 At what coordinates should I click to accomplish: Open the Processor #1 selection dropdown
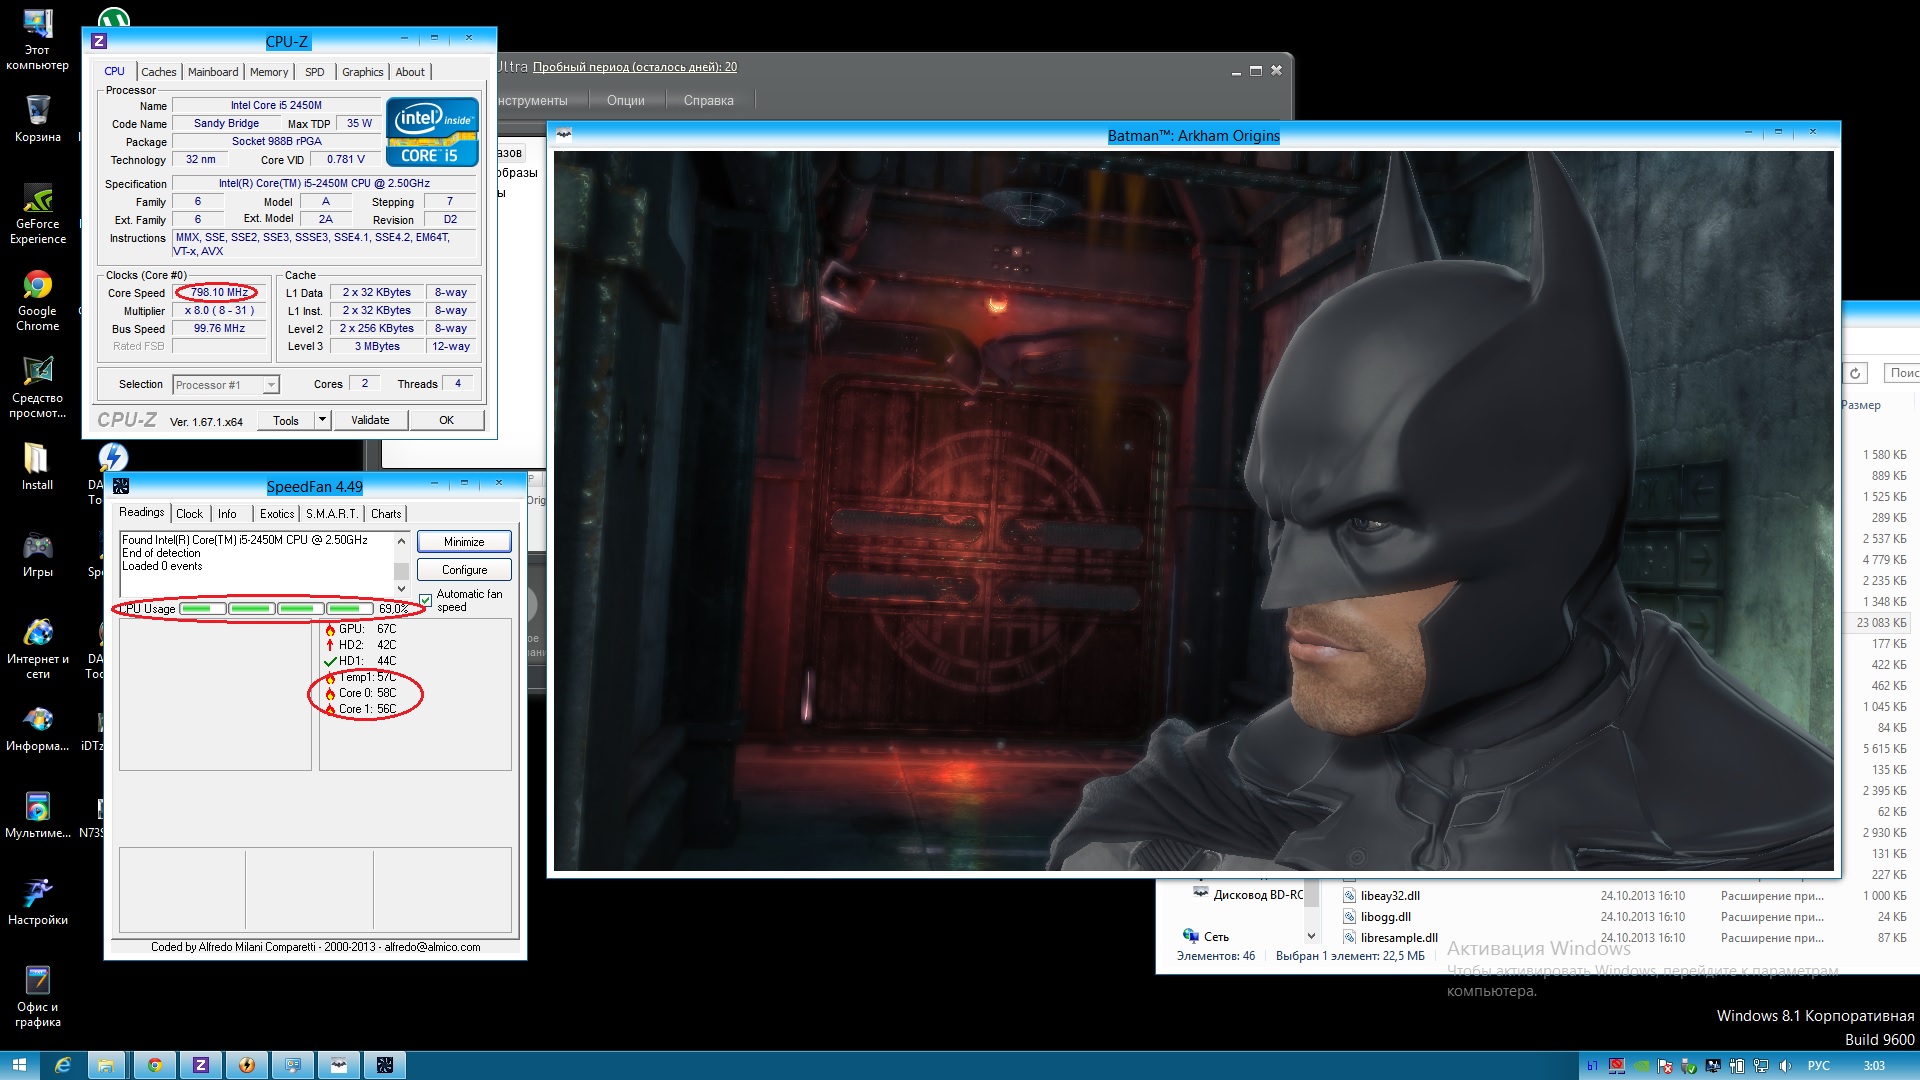[270, 385]
